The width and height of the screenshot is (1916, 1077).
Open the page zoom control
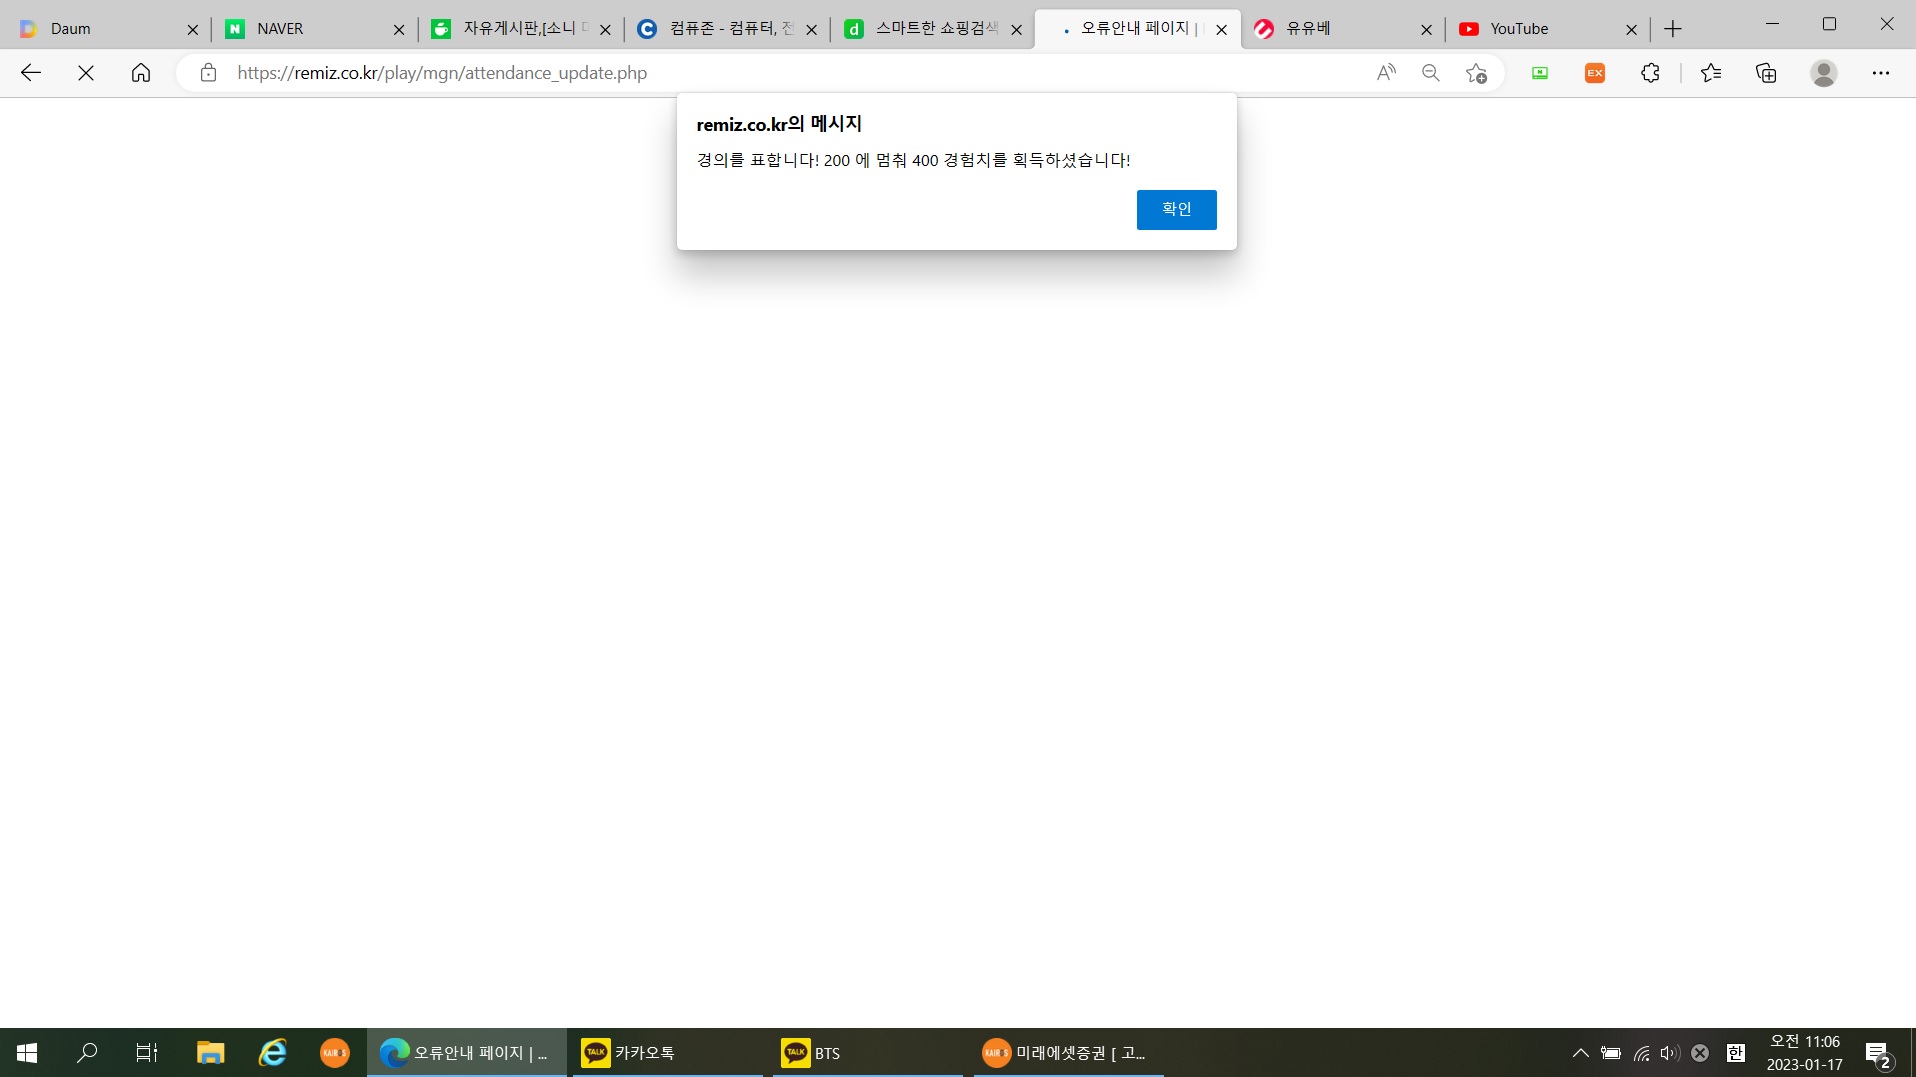[1431, 72]
